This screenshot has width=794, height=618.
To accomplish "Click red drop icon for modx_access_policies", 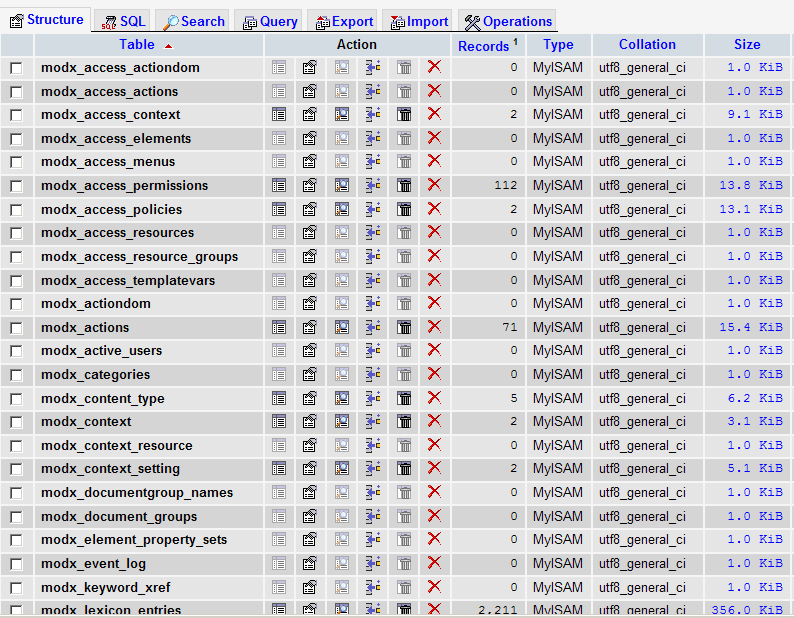I will click(434, 209).
